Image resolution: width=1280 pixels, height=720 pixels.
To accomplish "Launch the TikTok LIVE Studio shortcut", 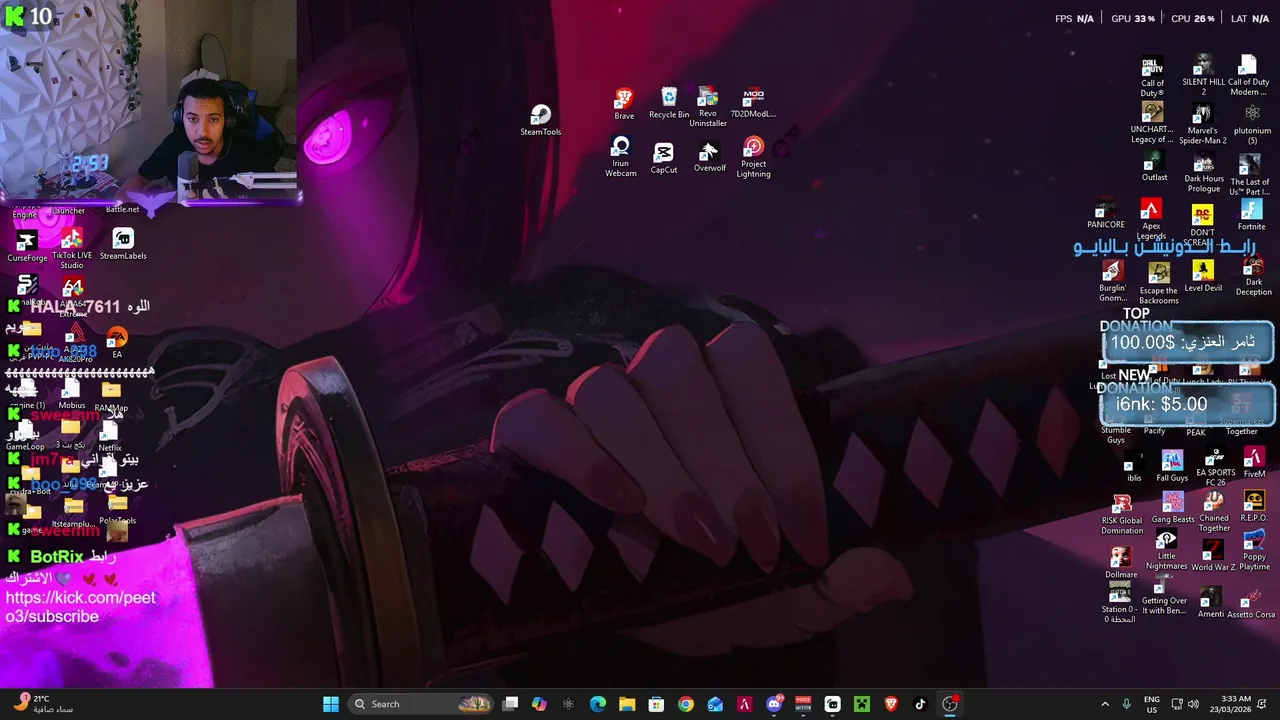I will point(72,249).
